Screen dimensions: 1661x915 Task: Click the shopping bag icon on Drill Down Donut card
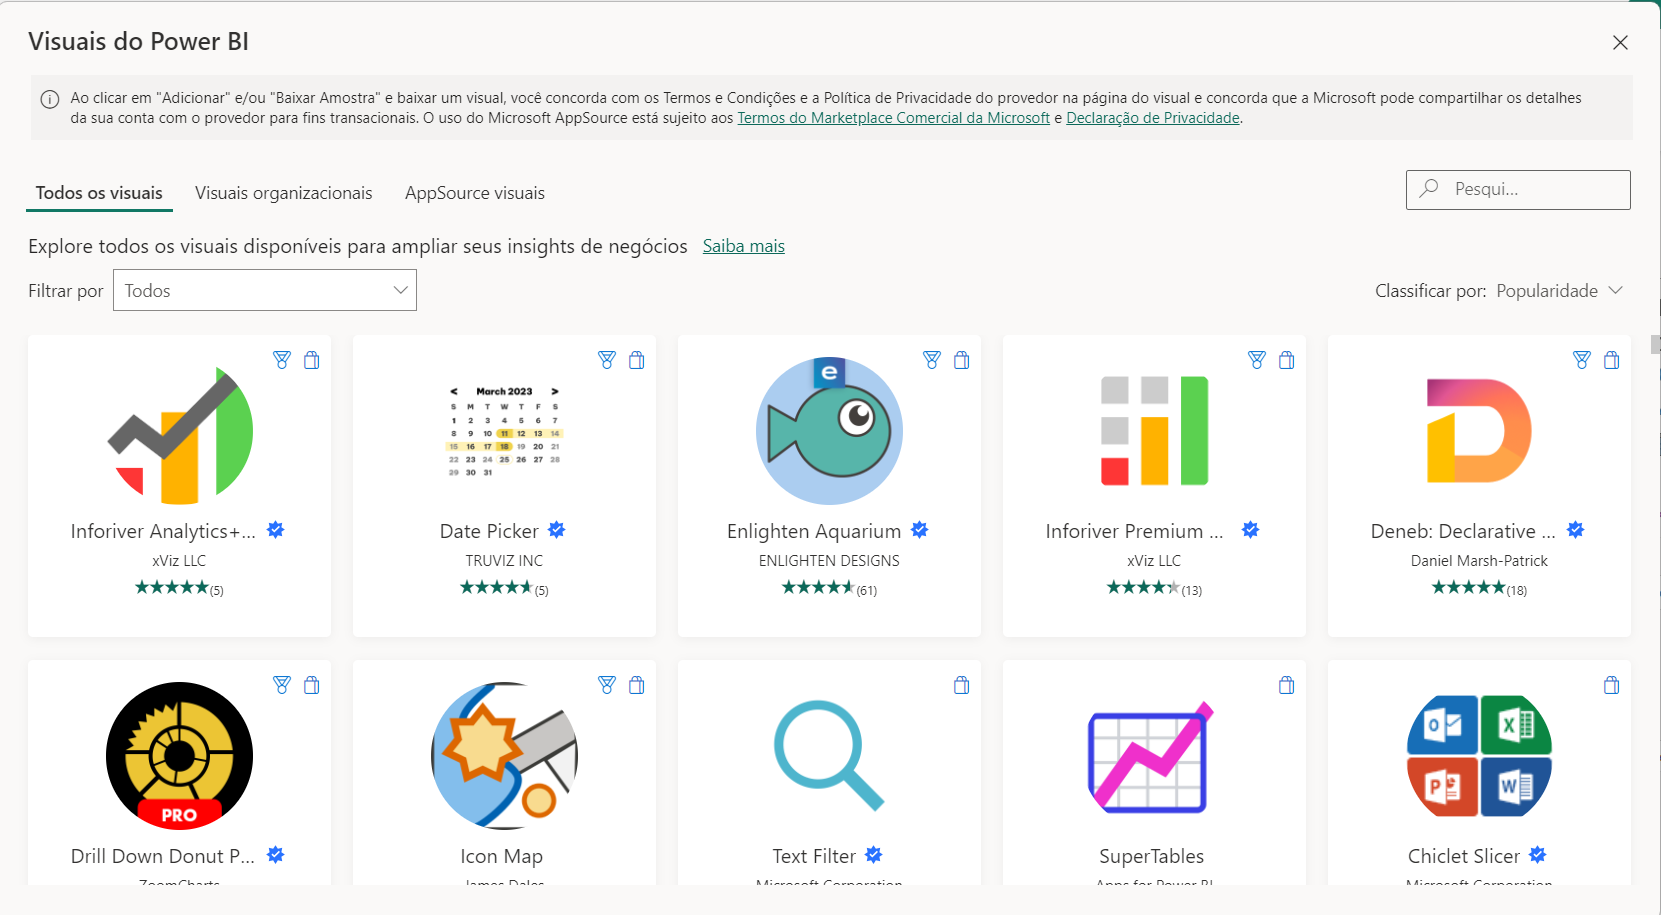point(312,685)
